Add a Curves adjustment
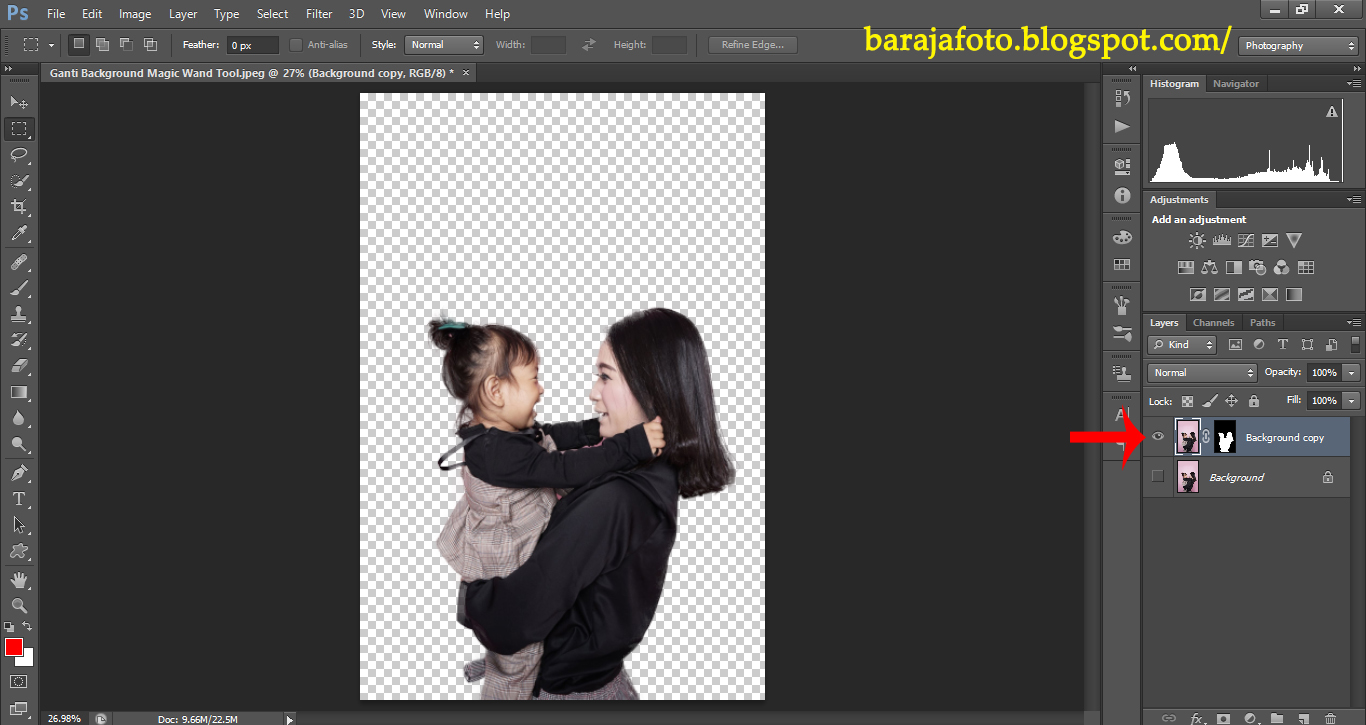 point(1245,241)
